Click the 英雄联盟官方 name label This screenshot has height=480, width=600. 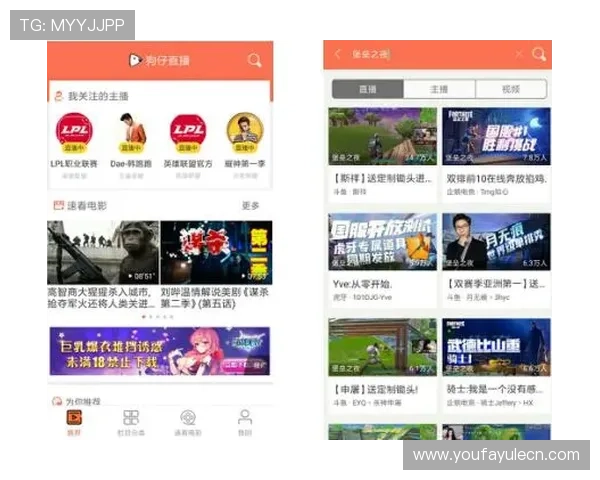point(188,164)
